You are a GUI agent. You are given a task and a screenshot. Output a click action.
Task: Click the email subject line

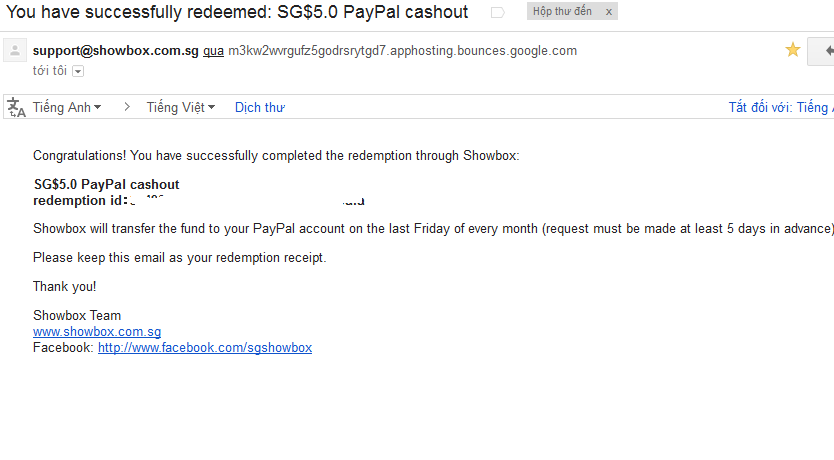coord(237,12)
